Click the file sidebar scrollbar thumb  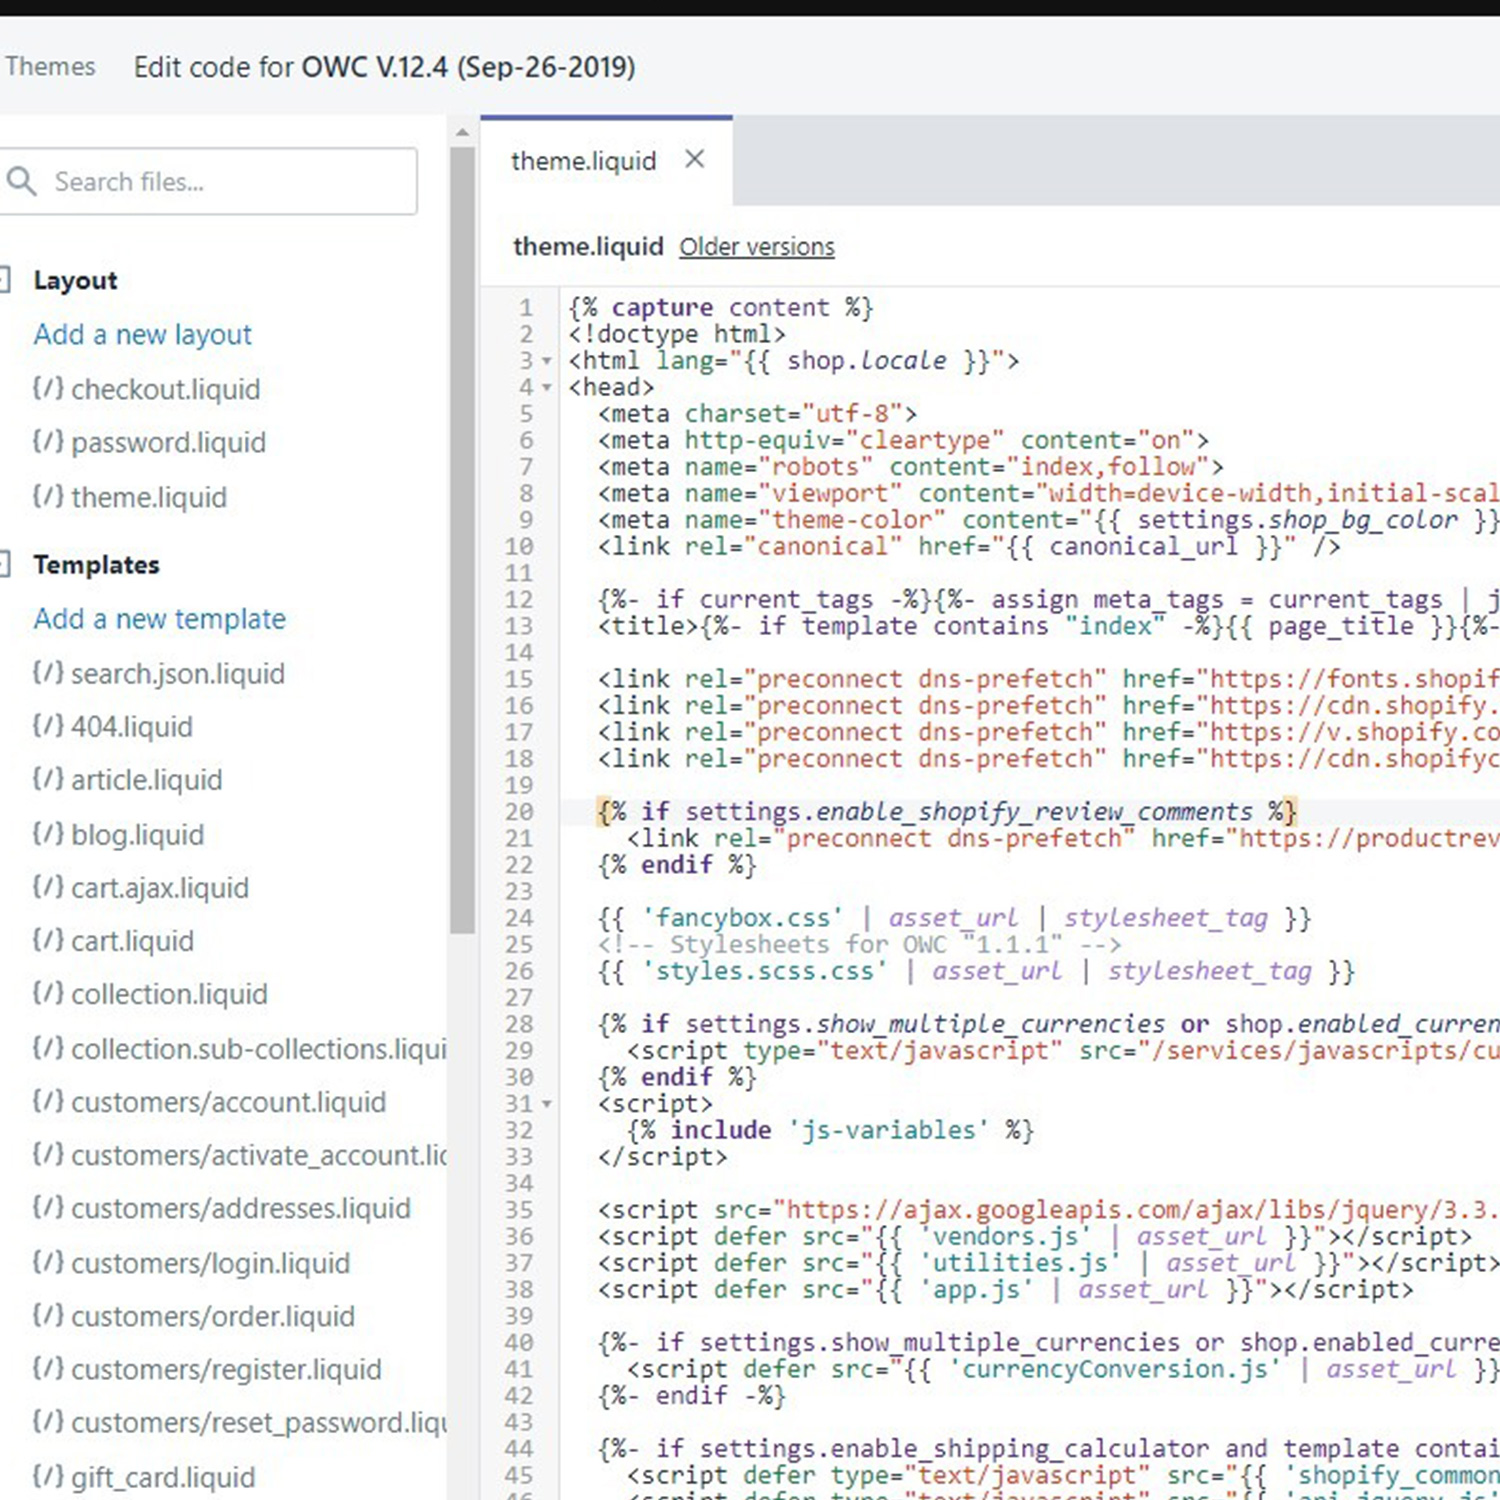462,540
